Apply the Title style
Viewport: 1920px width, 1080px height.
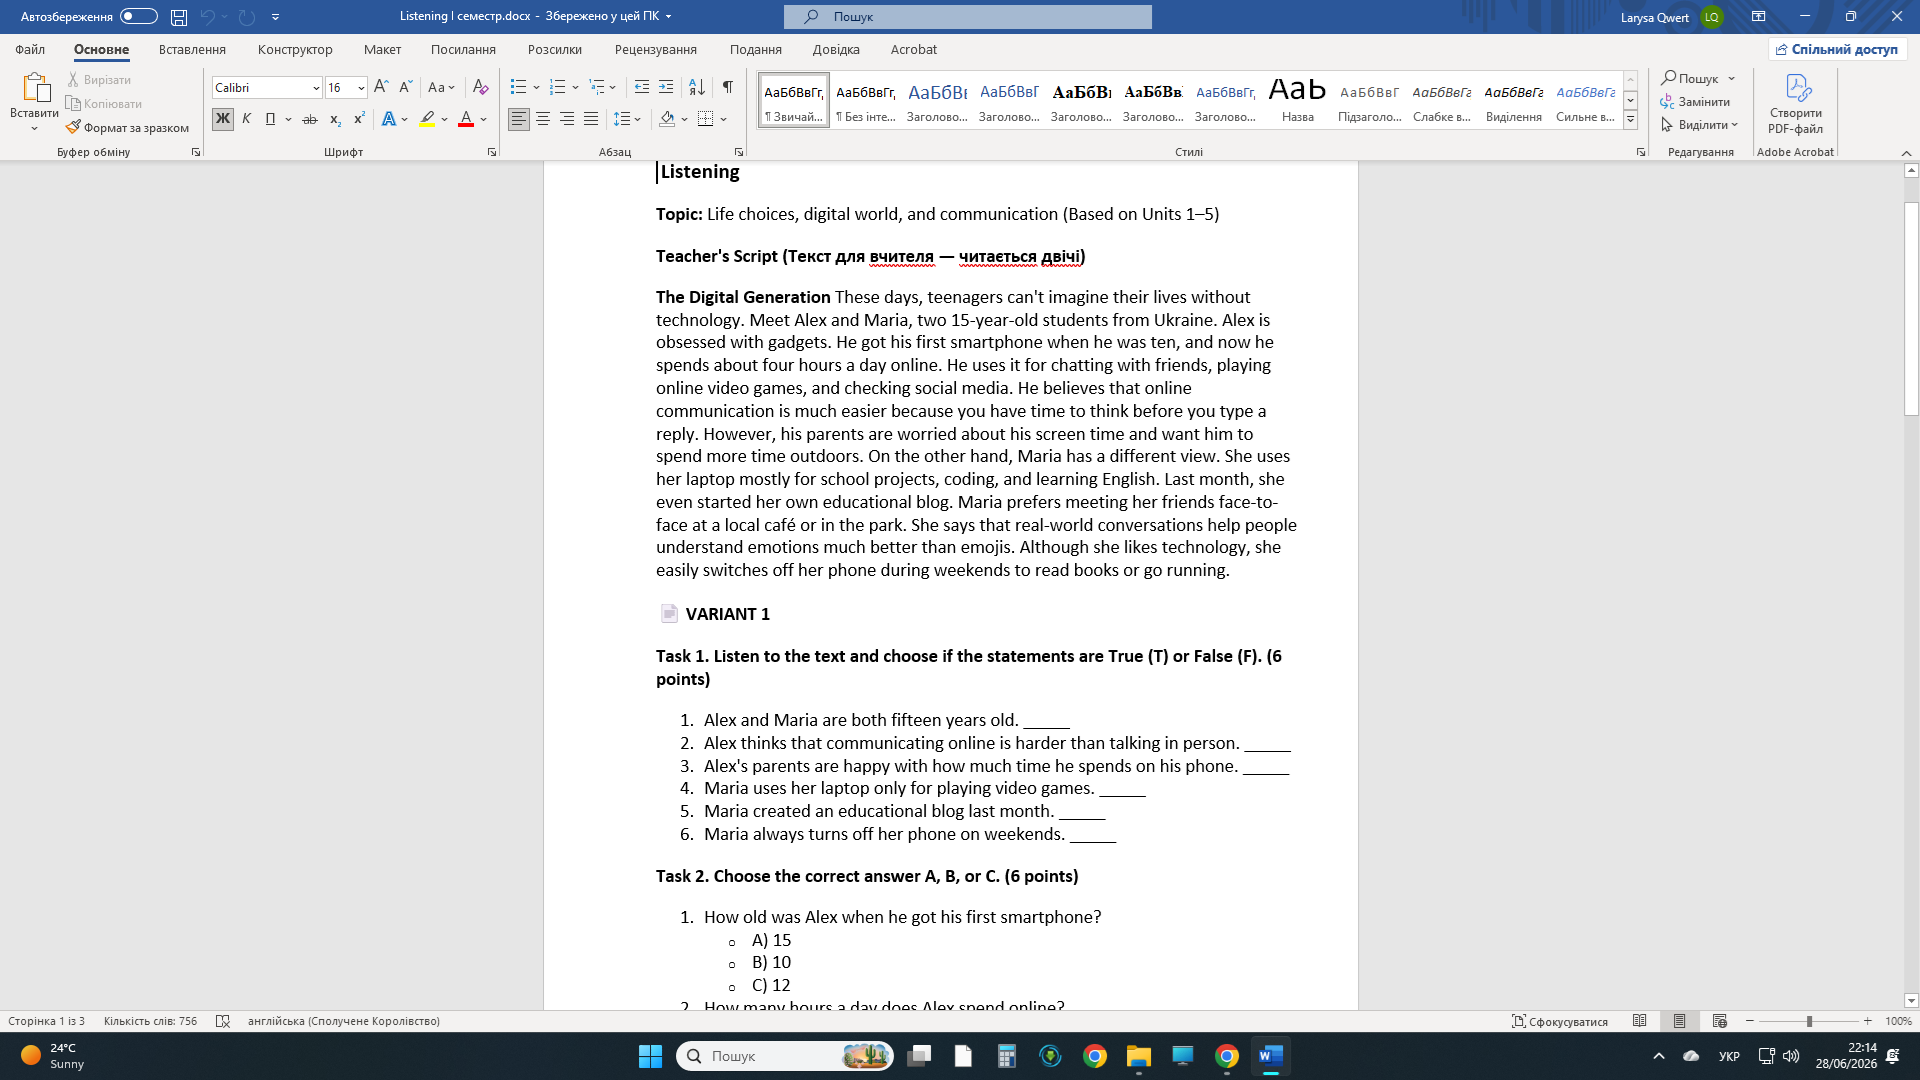click(x=1298, y=100)
